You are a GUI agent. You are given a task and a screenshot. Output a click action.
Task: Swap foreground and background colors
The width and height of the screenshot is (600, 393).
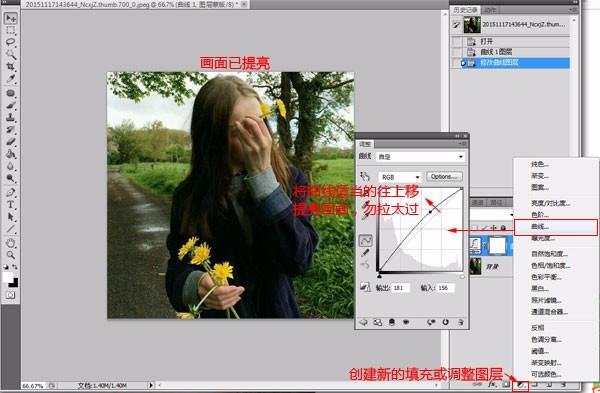(15, 267)
